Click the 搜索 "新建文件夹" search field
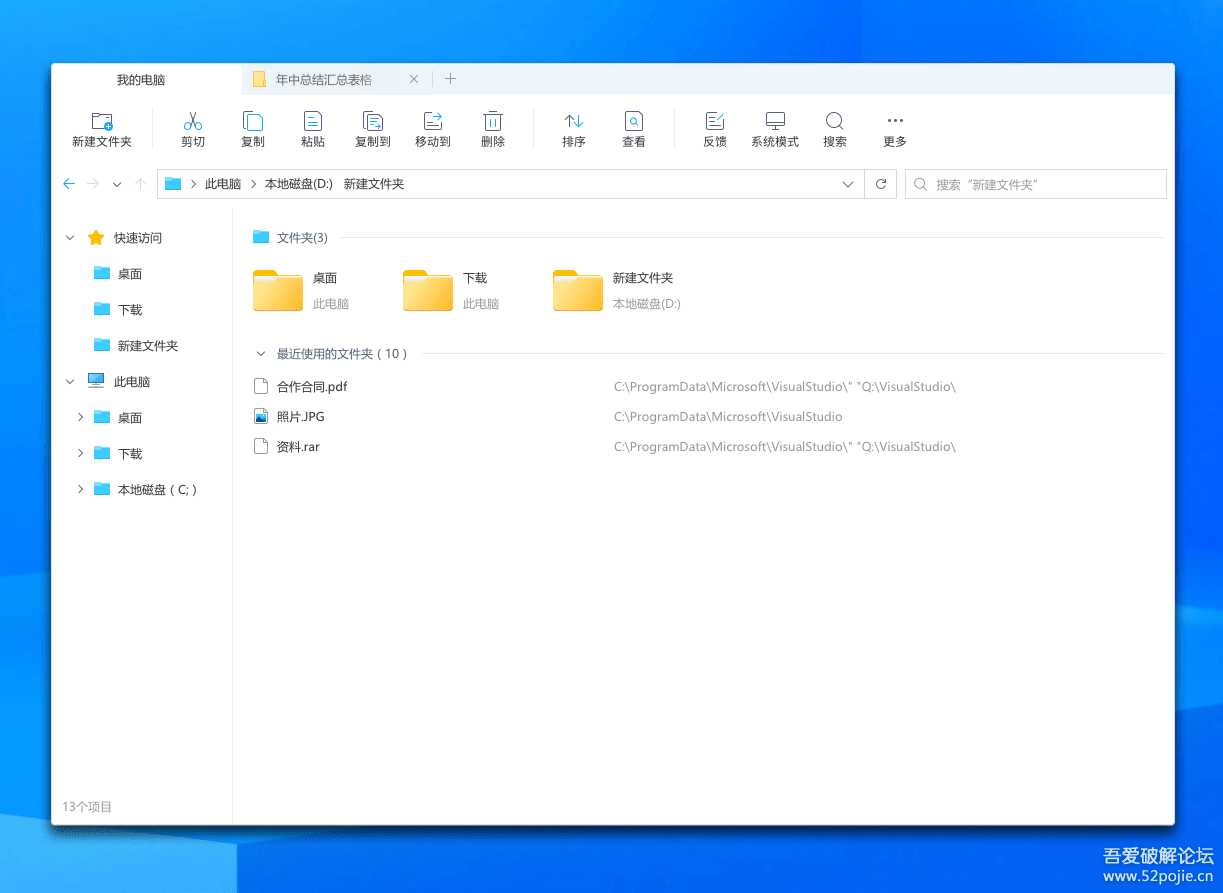Screen dimensions: 1223x893 (1040, 185)
